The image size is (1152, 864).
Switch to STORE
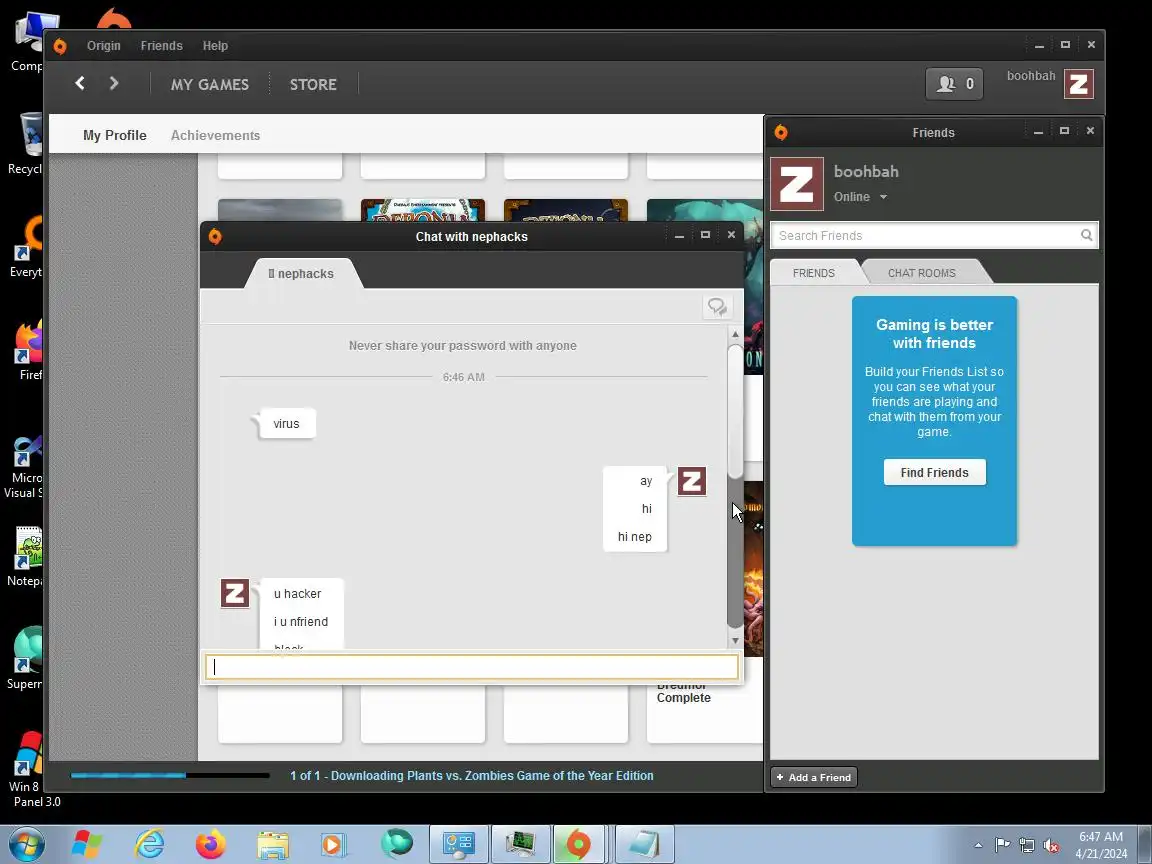point(313,84)
